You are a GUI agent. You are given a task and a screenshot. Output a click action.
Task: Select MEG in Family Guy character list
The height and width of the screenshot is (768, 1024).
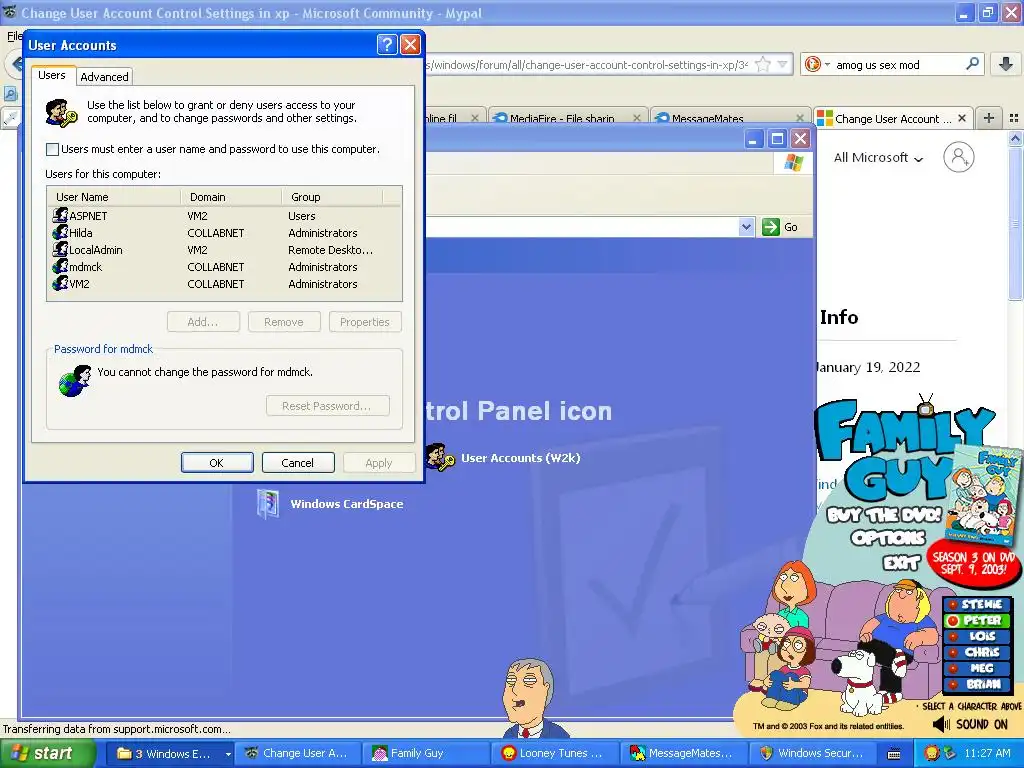click(976, 668)
